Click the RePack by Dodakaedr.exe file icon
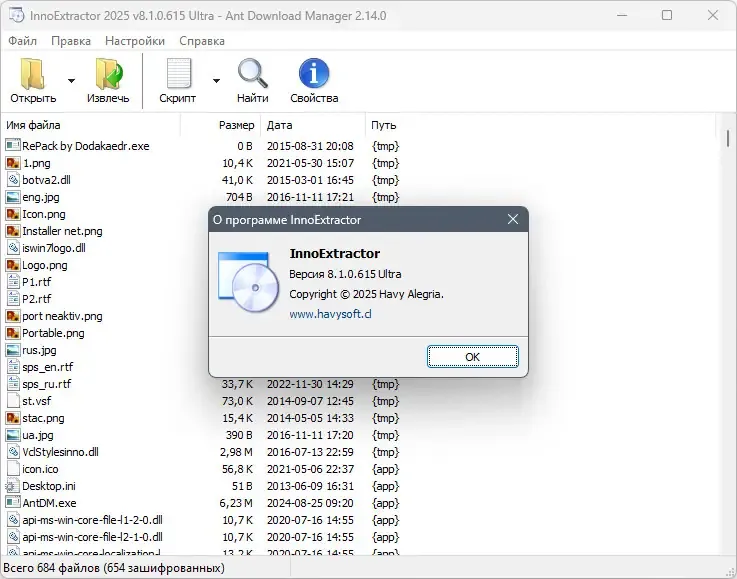Viewport: 737px width, 579px height. pyautogui.click(x=13, y=146)
